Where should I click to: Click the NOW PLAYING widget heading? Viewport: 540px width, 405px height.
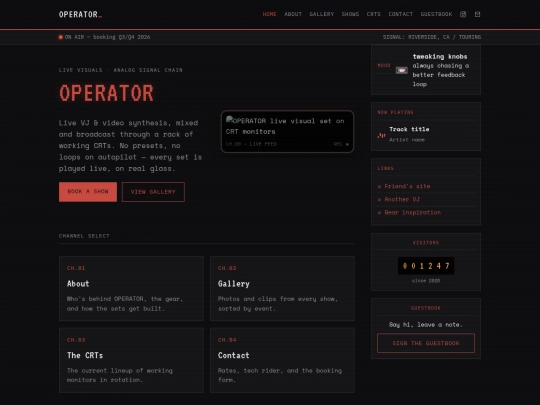395,112
